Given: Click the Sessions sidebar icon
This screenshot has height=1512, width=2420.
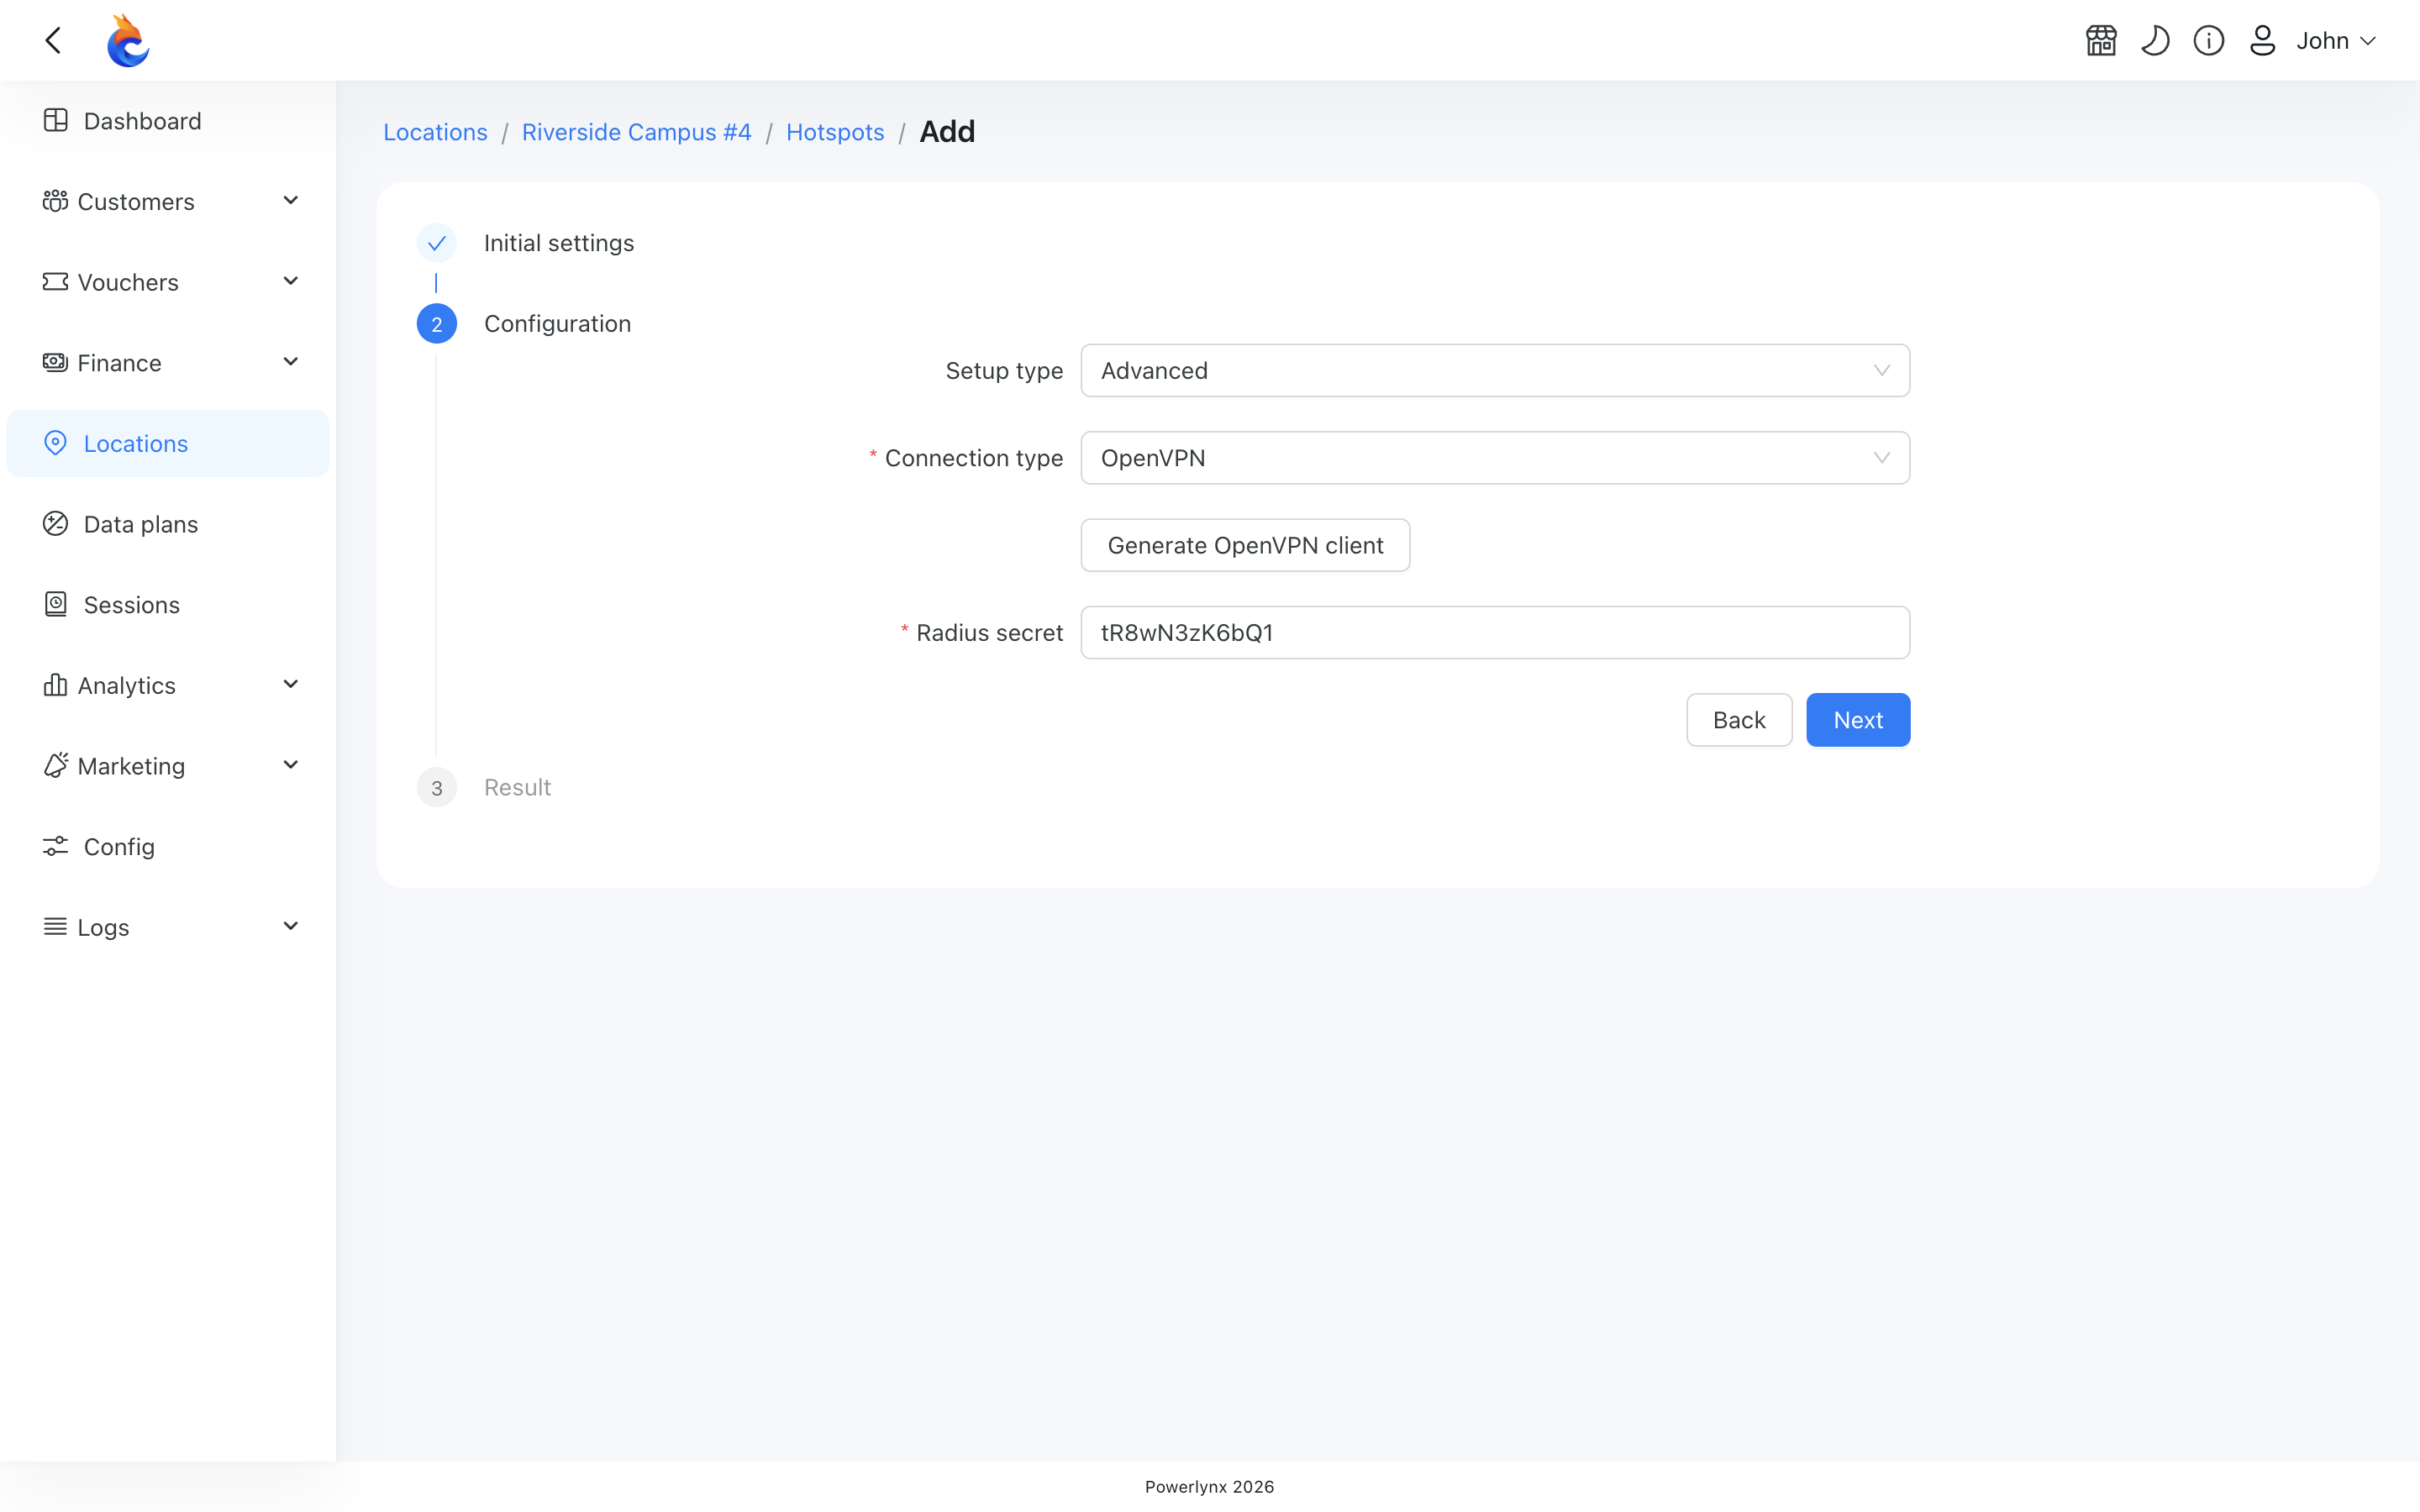Looking at the screenshot, I should 55,604.
